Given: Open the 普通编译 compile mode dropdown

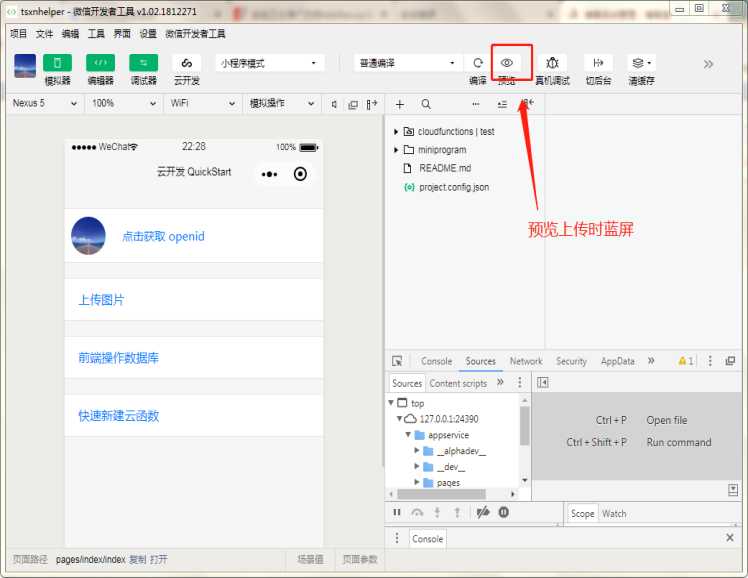Looking at the screenshot, I should tap(408, 63).
